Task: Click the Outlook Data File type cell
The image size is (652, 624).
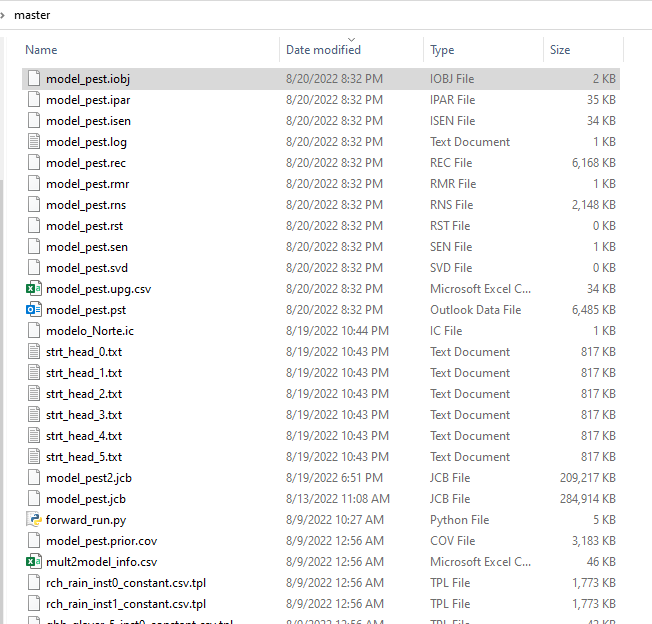Action: [475, 310]
